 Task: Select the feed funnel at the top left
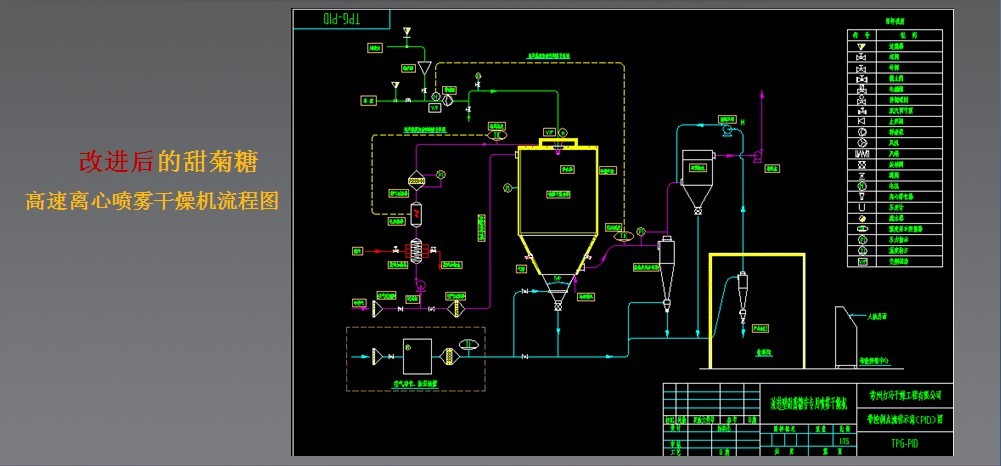click(424, 68)
